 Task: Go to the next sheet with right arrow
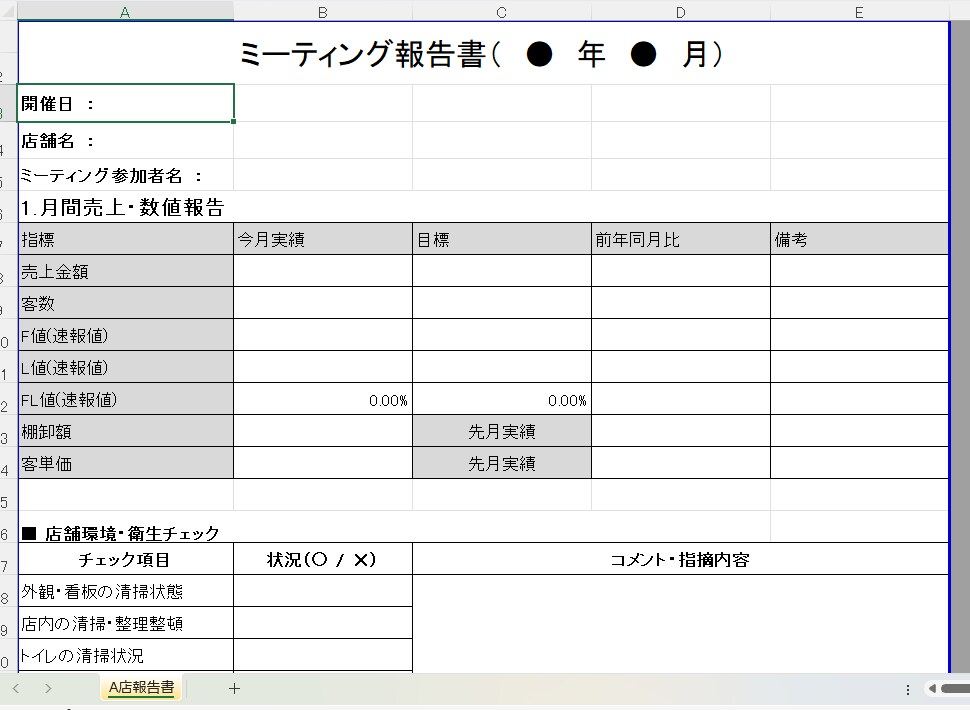(x=48, y=688)
